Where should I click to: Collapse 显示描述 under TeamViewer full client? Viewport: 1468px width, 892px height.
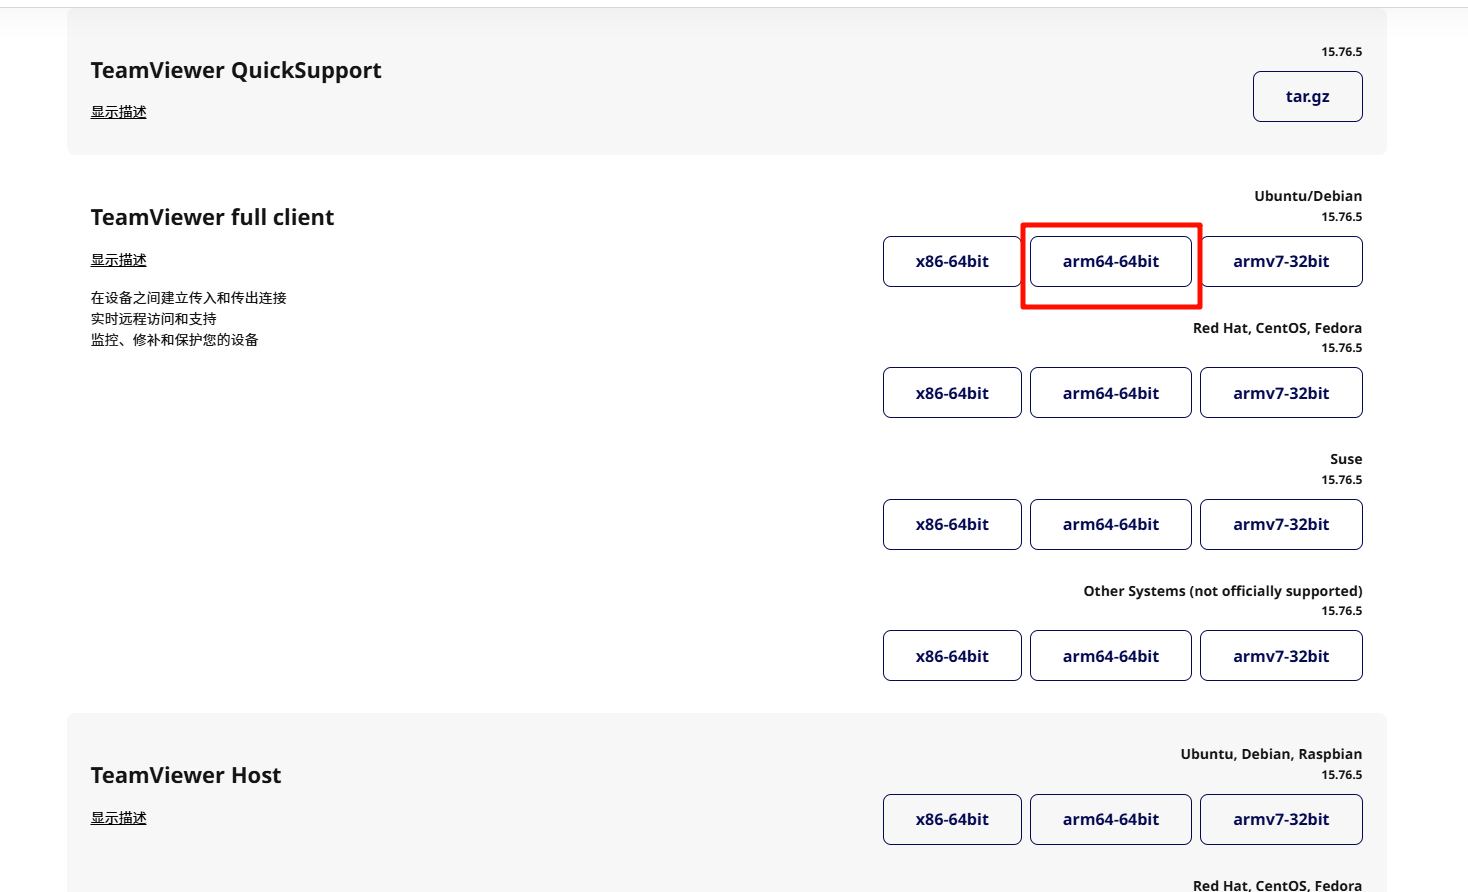pyautogui.click(x=119, y=260)
